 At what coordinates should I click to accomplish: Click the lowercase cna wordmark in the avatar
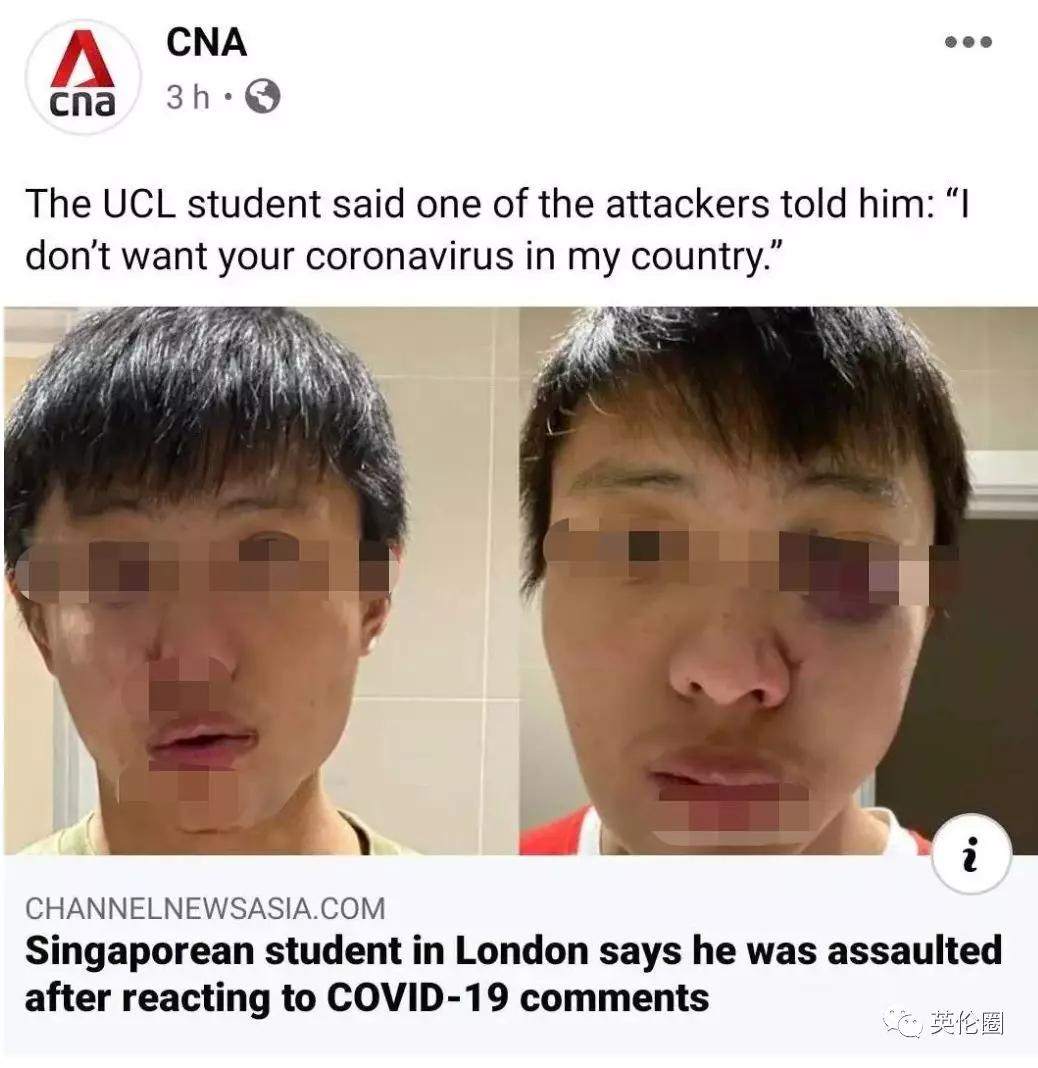82,103
